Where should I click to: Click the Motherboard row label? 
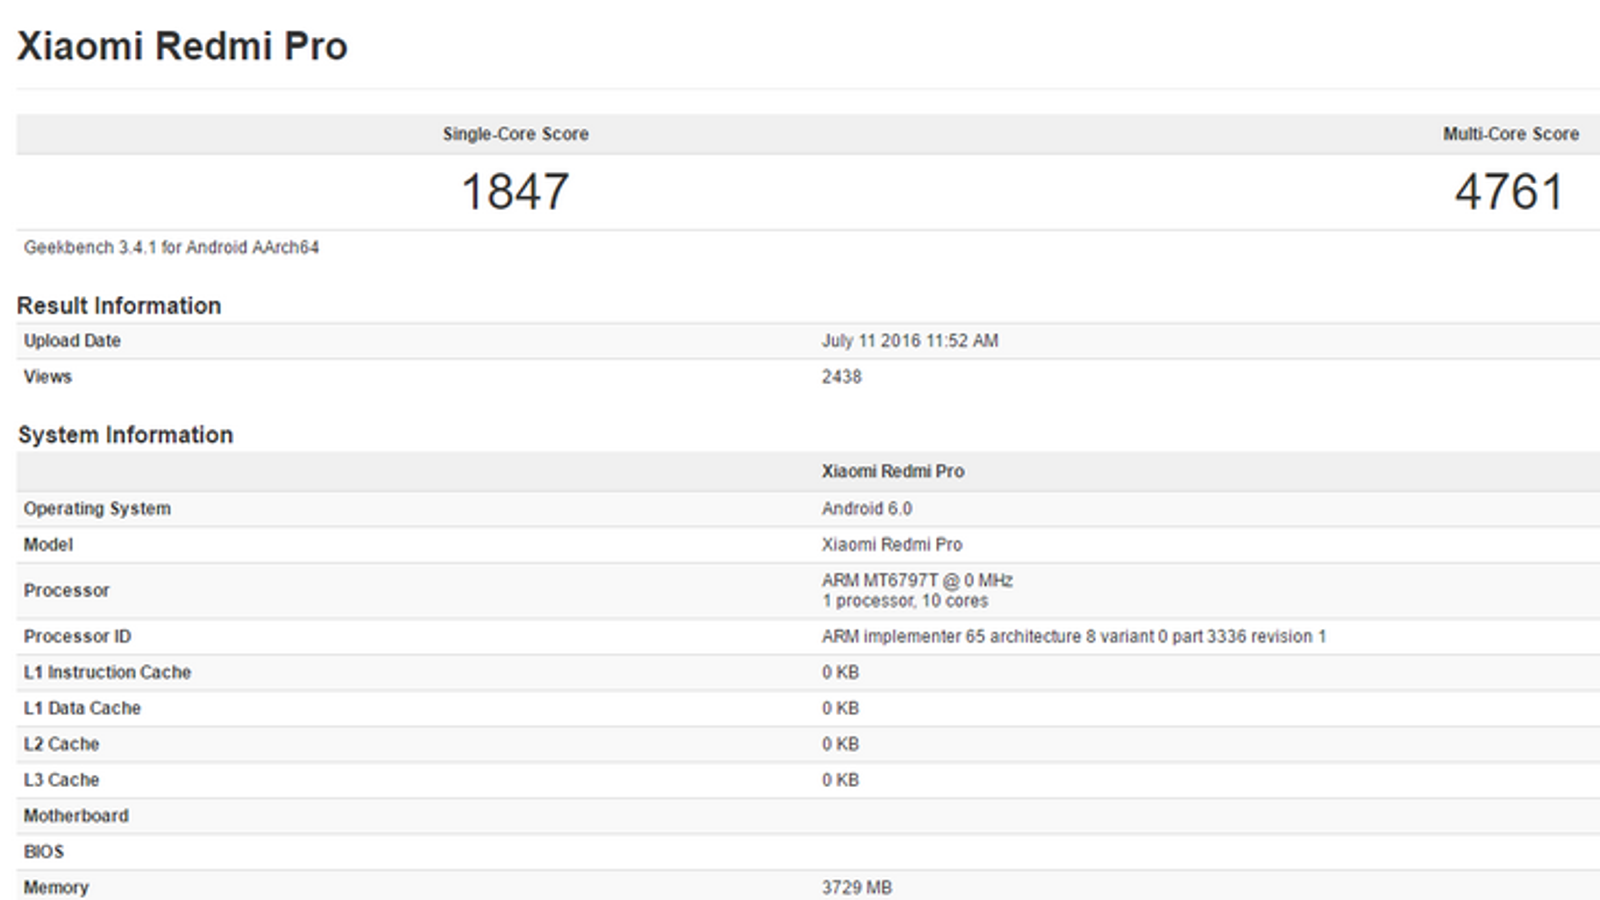(x=76, y=817)
